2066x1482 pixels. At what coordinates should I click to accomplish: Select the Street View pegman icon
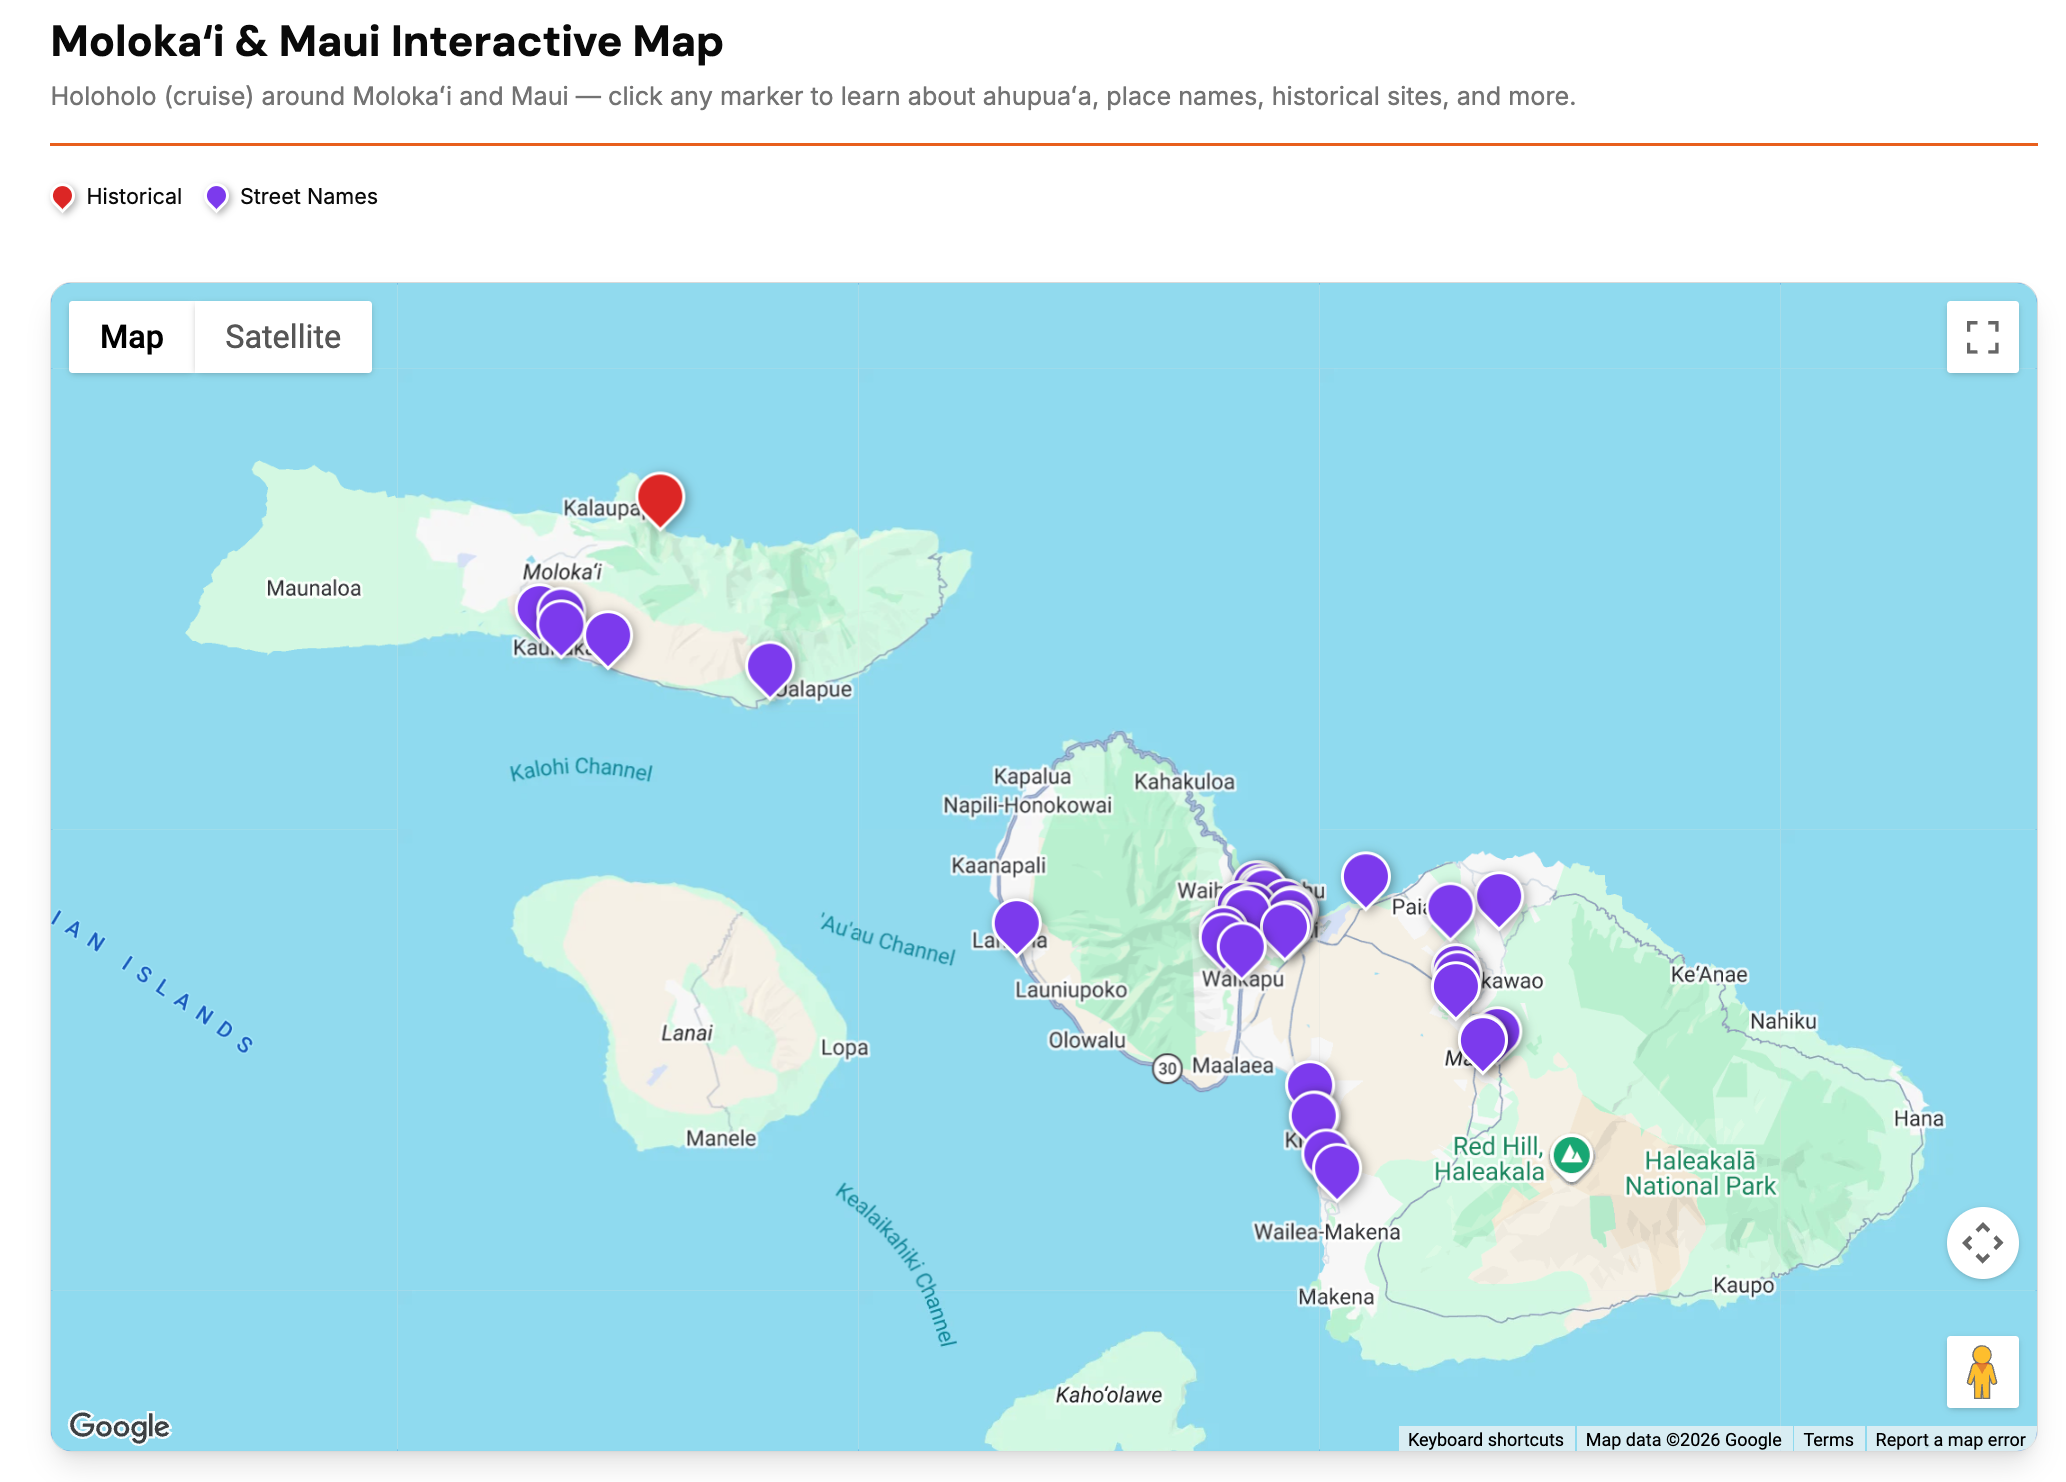pyautogui.click(x=1982, y=1372)
